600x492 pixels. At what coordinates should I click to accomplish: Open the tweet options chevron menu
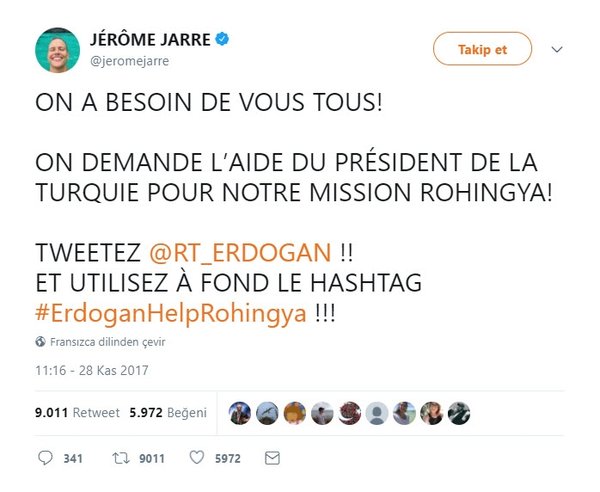click(558, 48)
